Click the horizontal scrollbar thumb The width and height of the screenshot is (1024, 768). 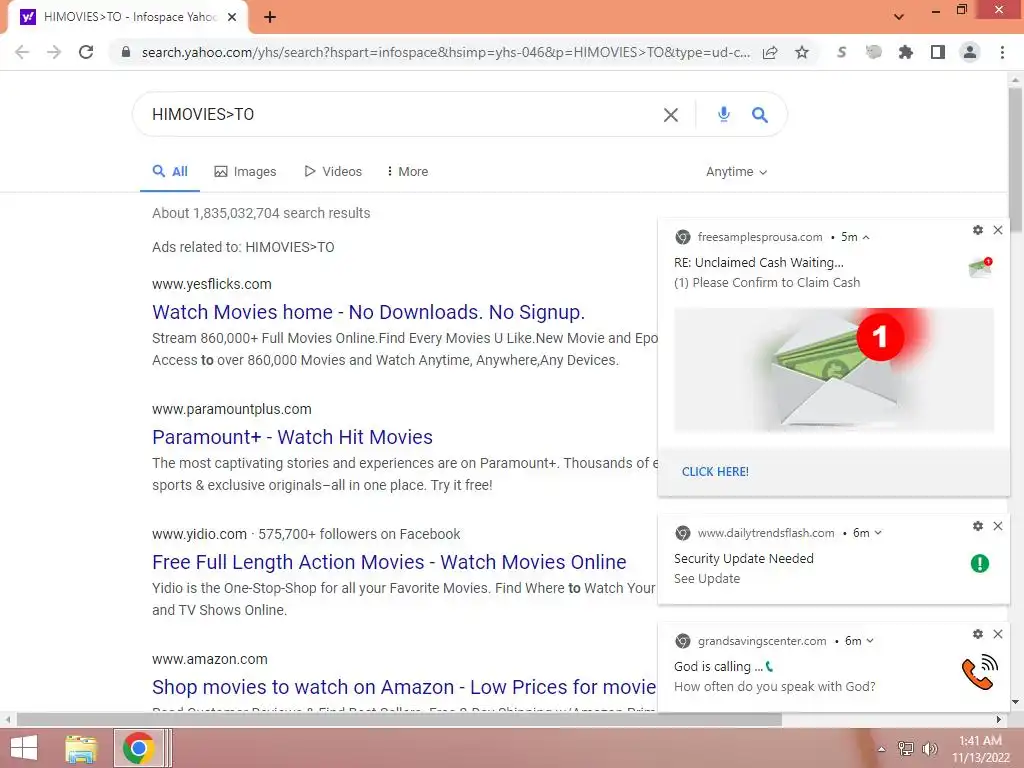click(399, 720)
